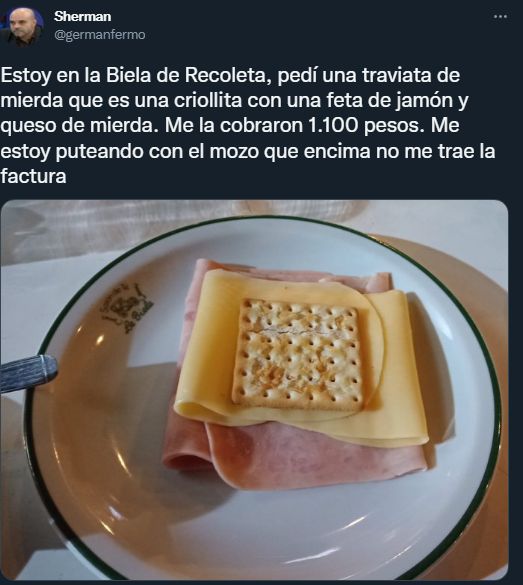Screen dimensions: 523x585
Task: Click the word 'puteando' in tweet text
Action: pos(100,151)
